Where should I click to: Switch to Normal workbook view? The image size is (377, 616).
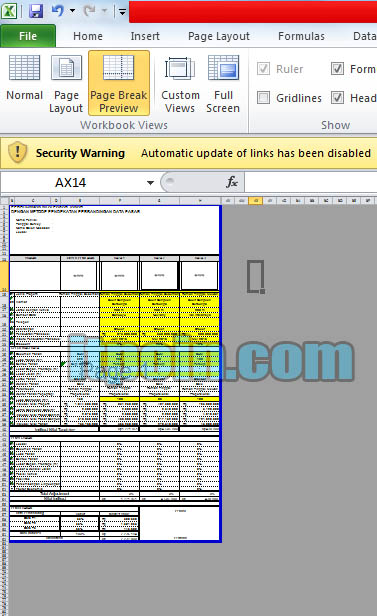pos(24,83)
